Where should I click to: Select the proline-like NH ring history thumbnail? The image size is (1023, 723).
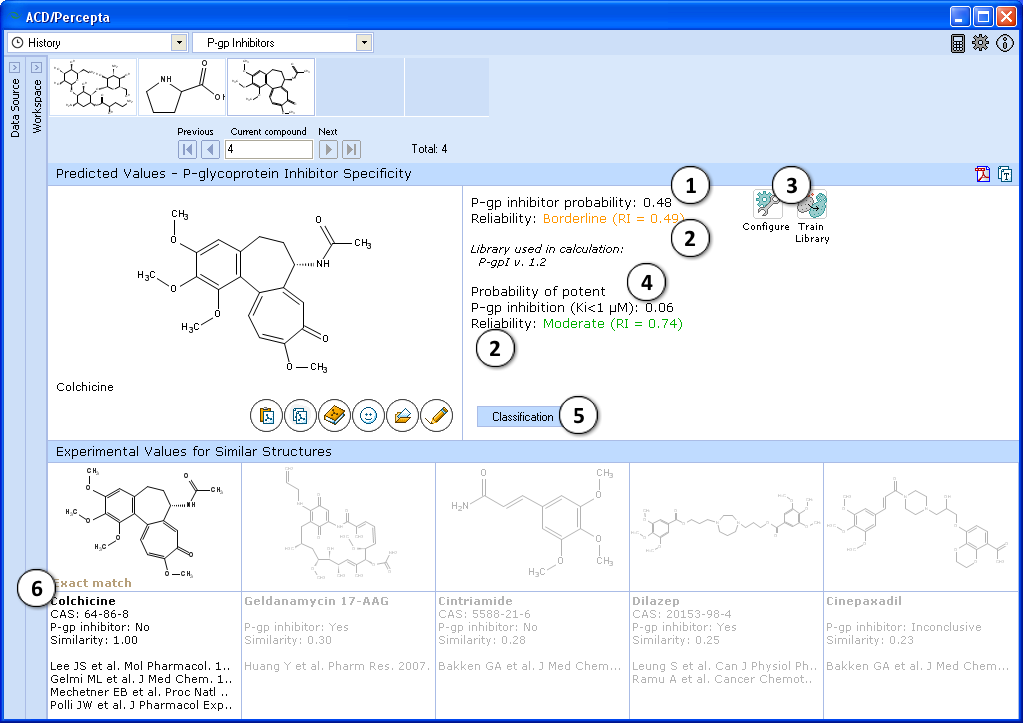pos(182,87)
